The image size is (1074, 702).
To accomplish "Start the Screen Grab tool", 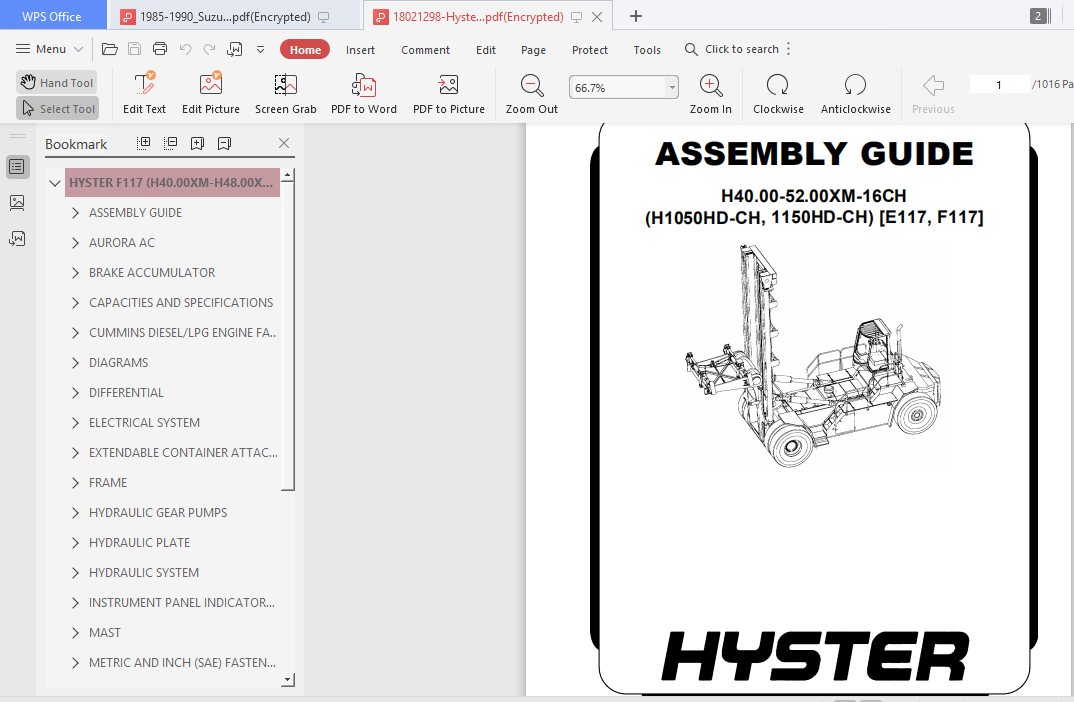I will (x=286, y=93).
